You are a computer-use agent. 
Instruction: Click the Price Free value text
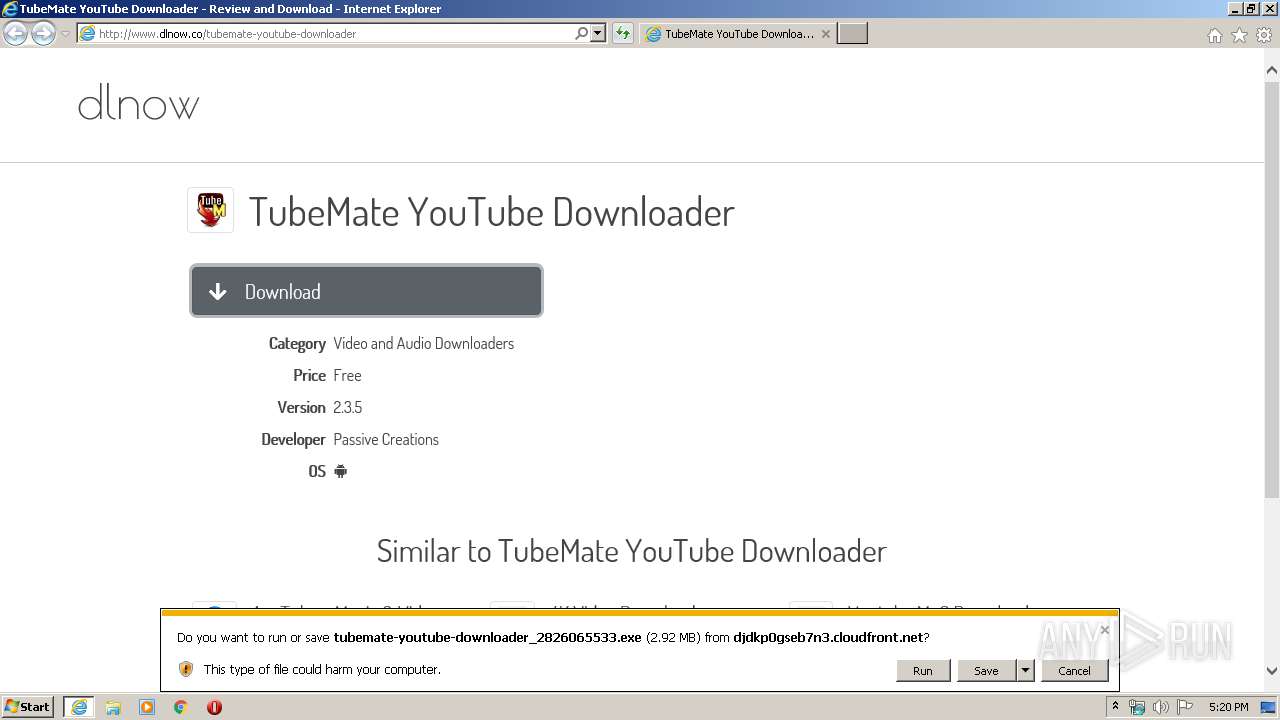(347, 375)
